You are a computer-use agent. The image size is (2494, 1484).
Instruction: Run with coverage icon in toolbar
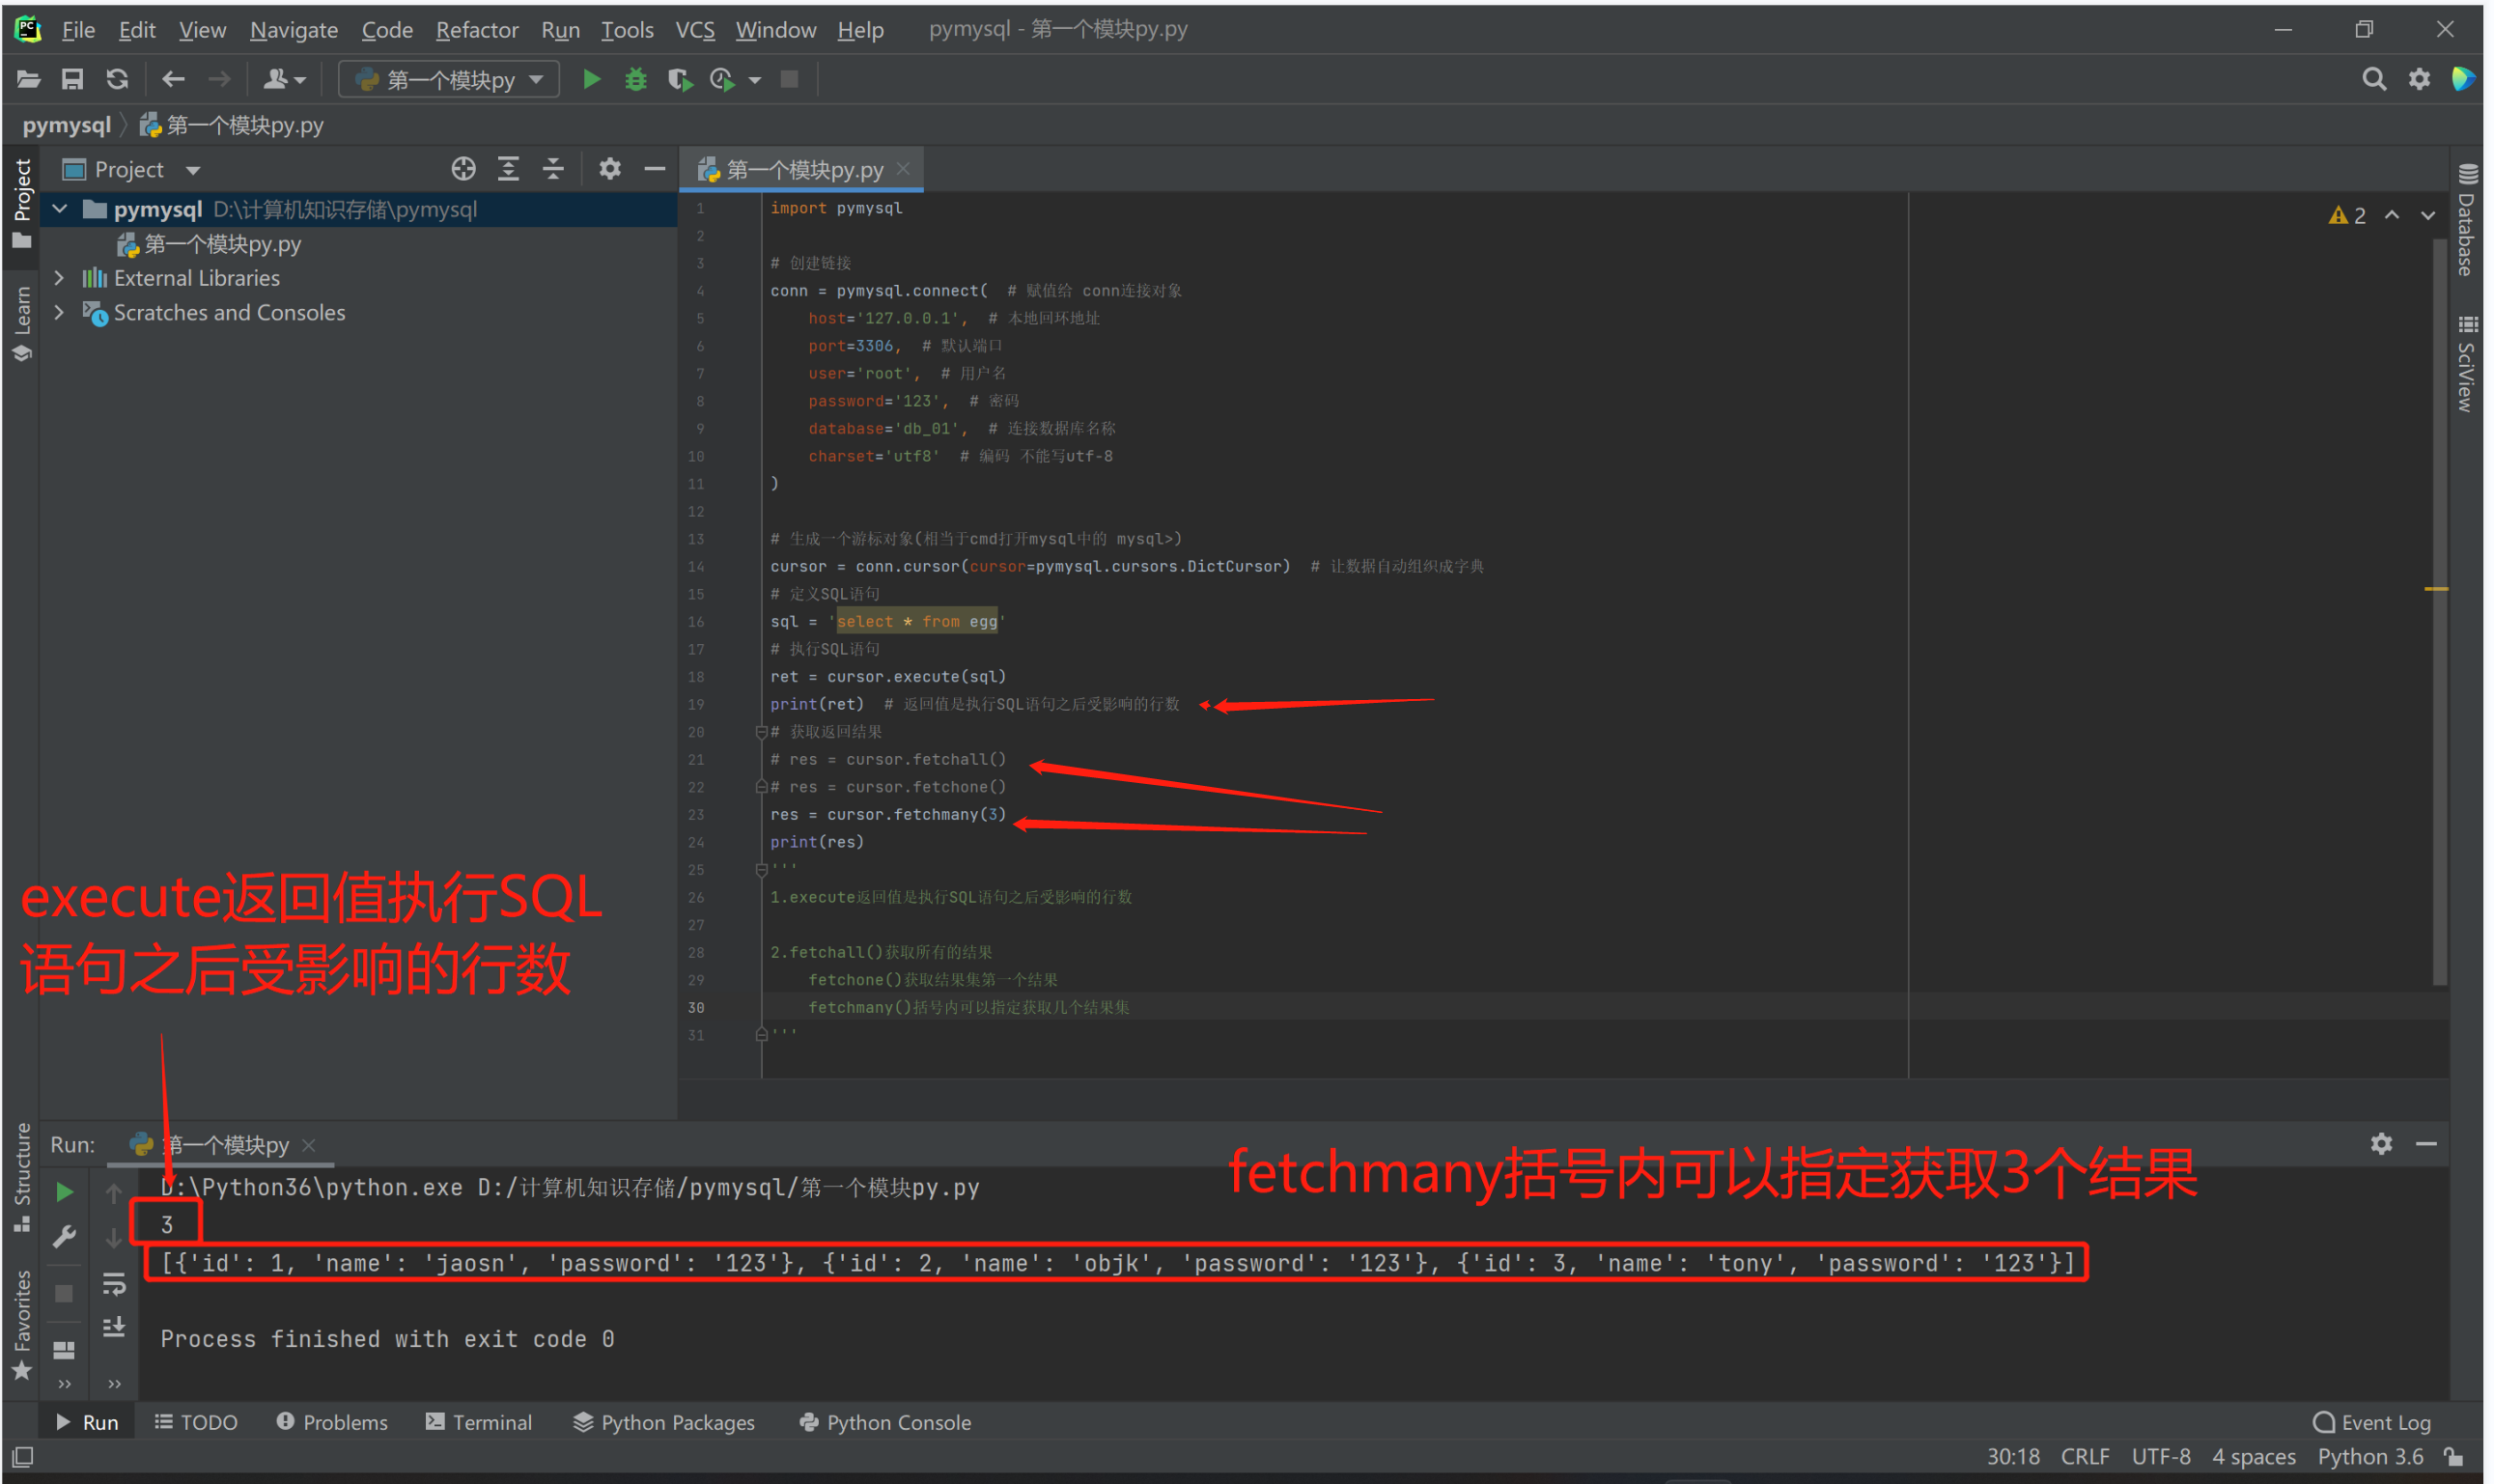click(679, 79)
